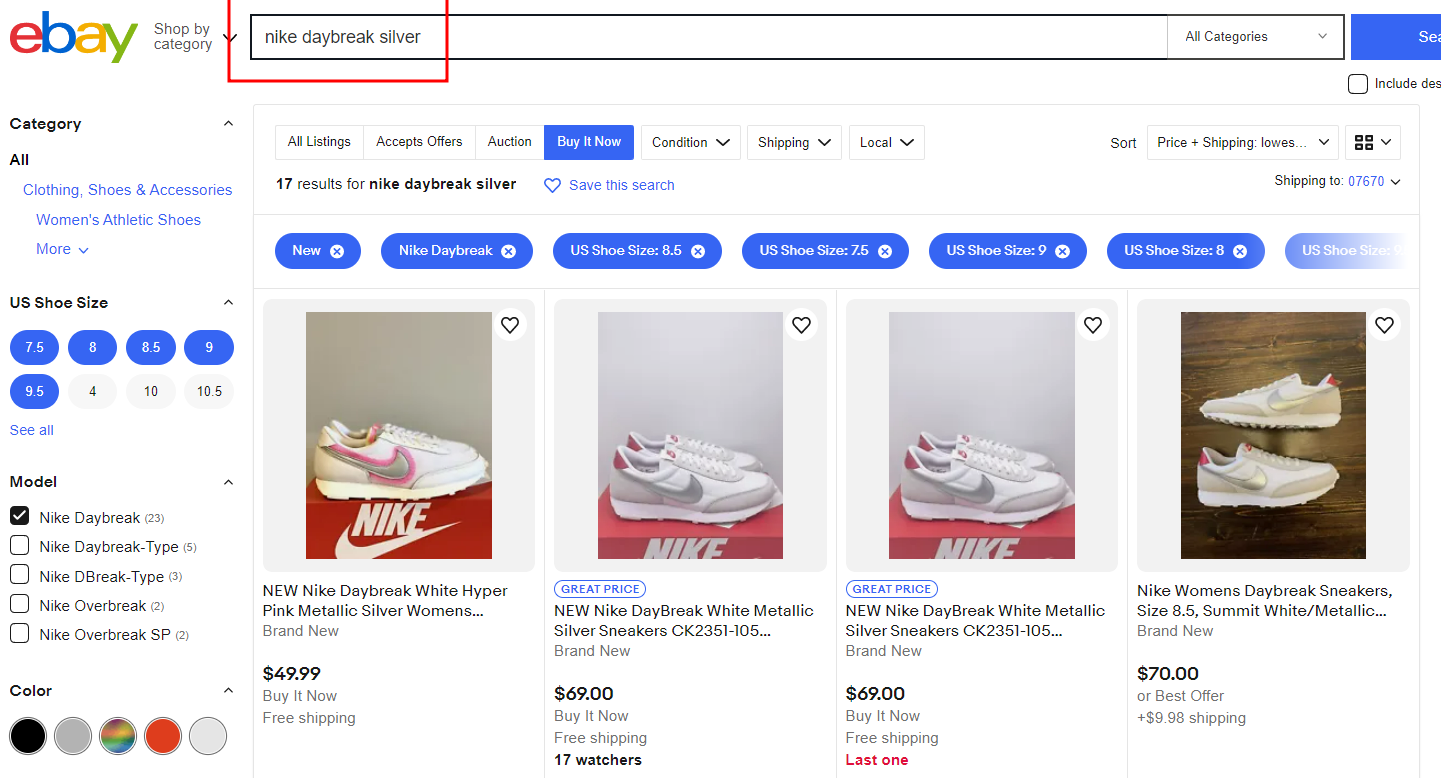This screenshot has width=1441, height=778.
Task: Open the Condition filter dropdown
Action: coord(691,142)
